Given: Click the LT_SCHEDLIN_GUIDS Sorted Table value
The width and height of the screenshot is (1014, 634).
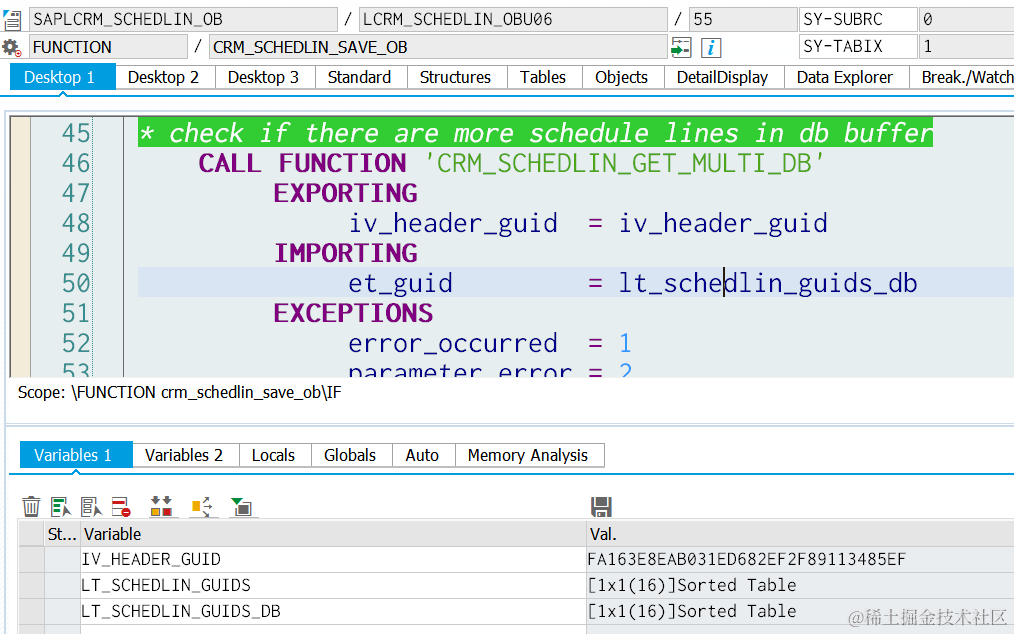Looking at the screenshot, I should 800,585.
